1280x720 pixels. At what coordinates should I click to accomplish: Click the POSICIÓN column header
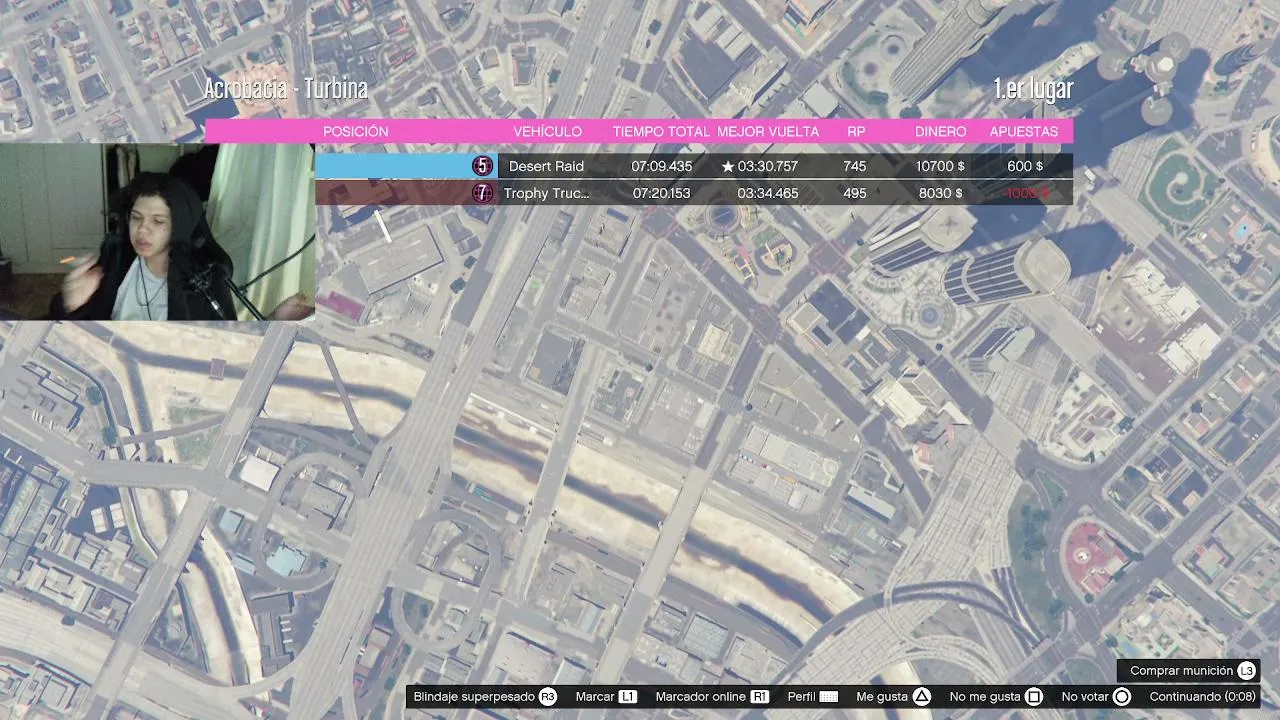pos(356,131)
